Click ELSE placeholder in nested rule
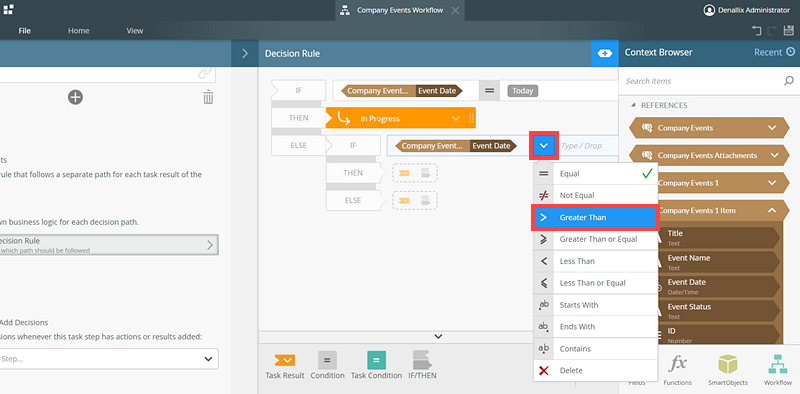The image size is (800, 394). coord(415,201)
